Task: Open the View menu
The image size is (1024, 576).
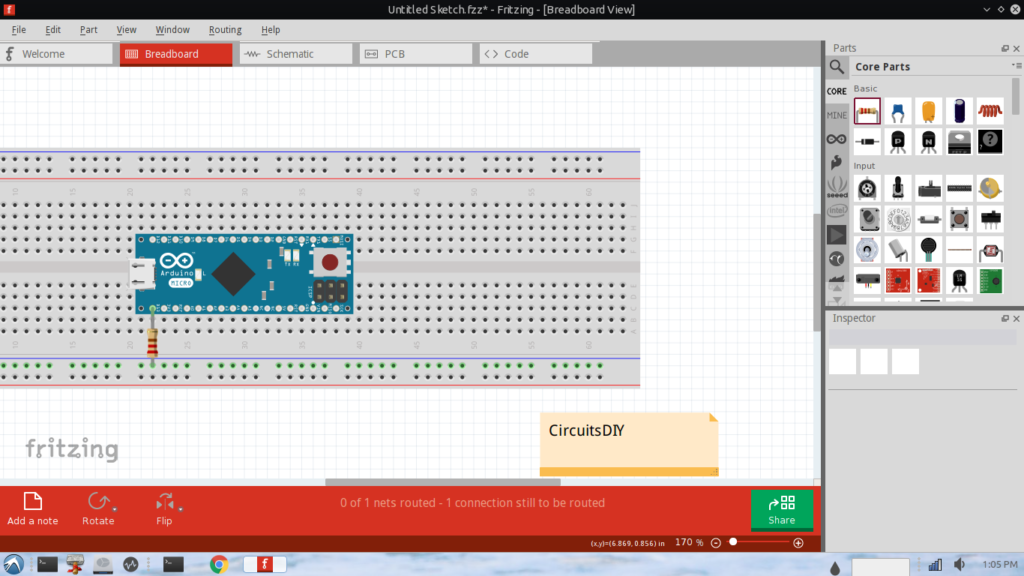Action: [x=126, y=29]
